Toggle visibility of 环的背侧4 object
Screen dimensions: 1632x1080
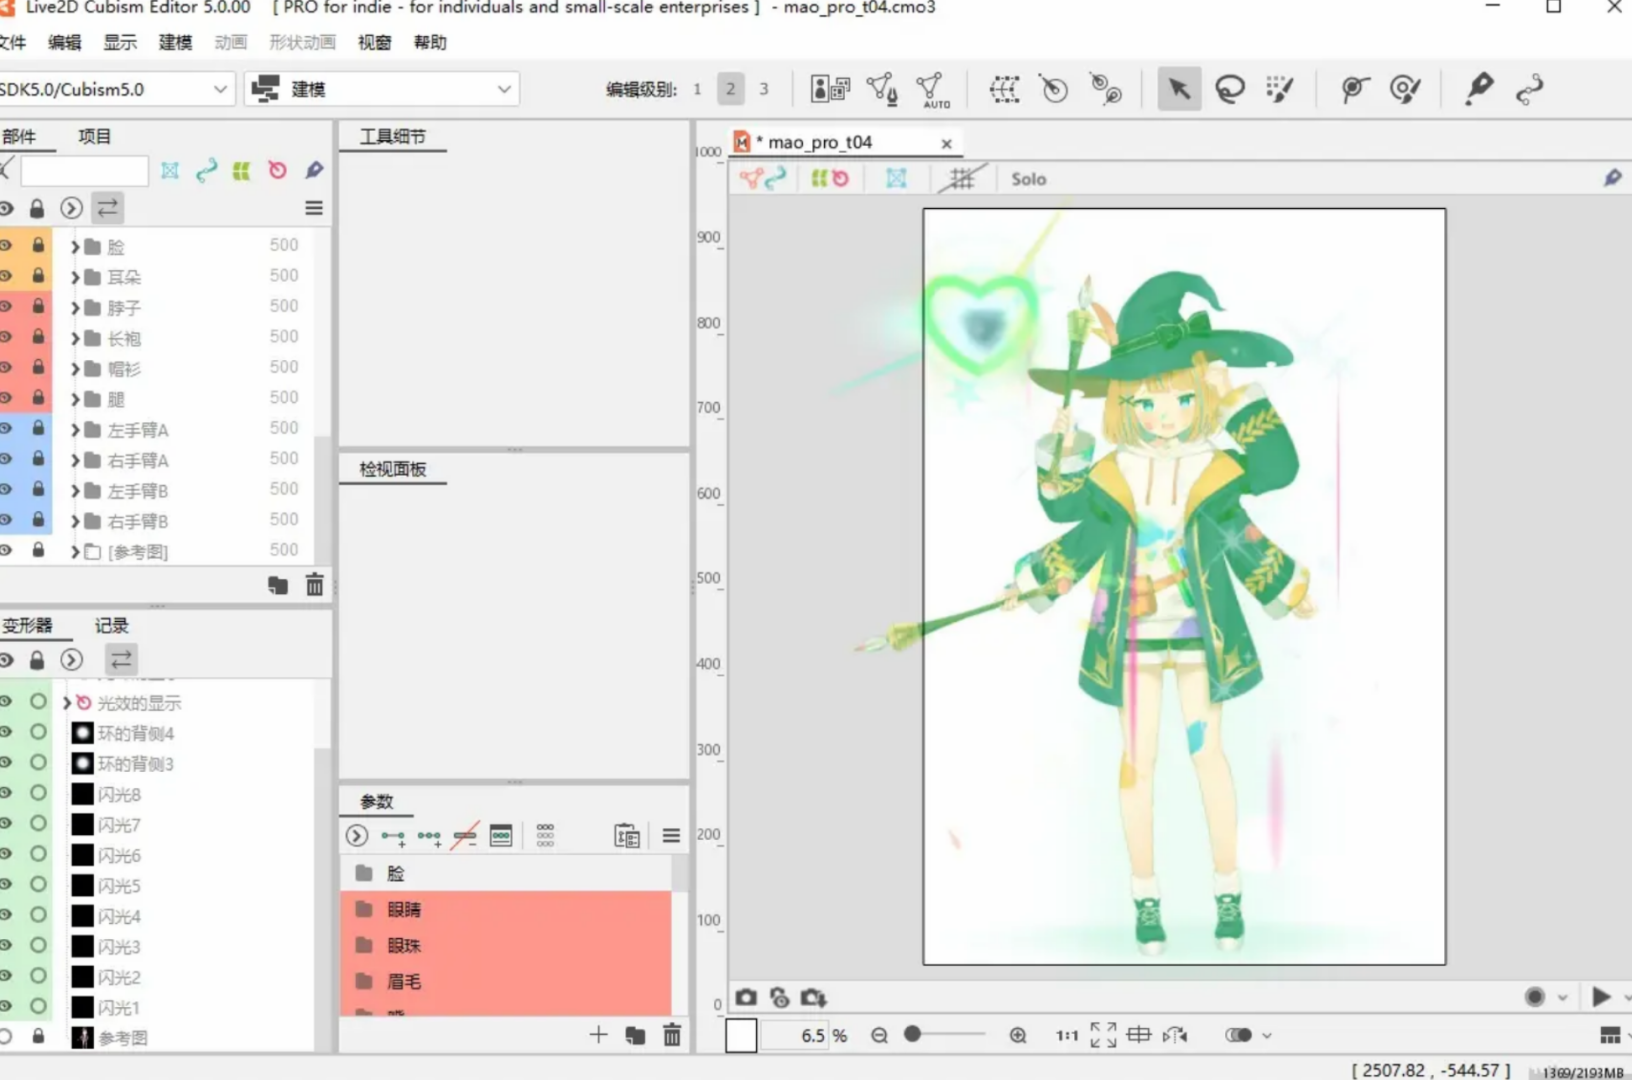click(5, 732)
